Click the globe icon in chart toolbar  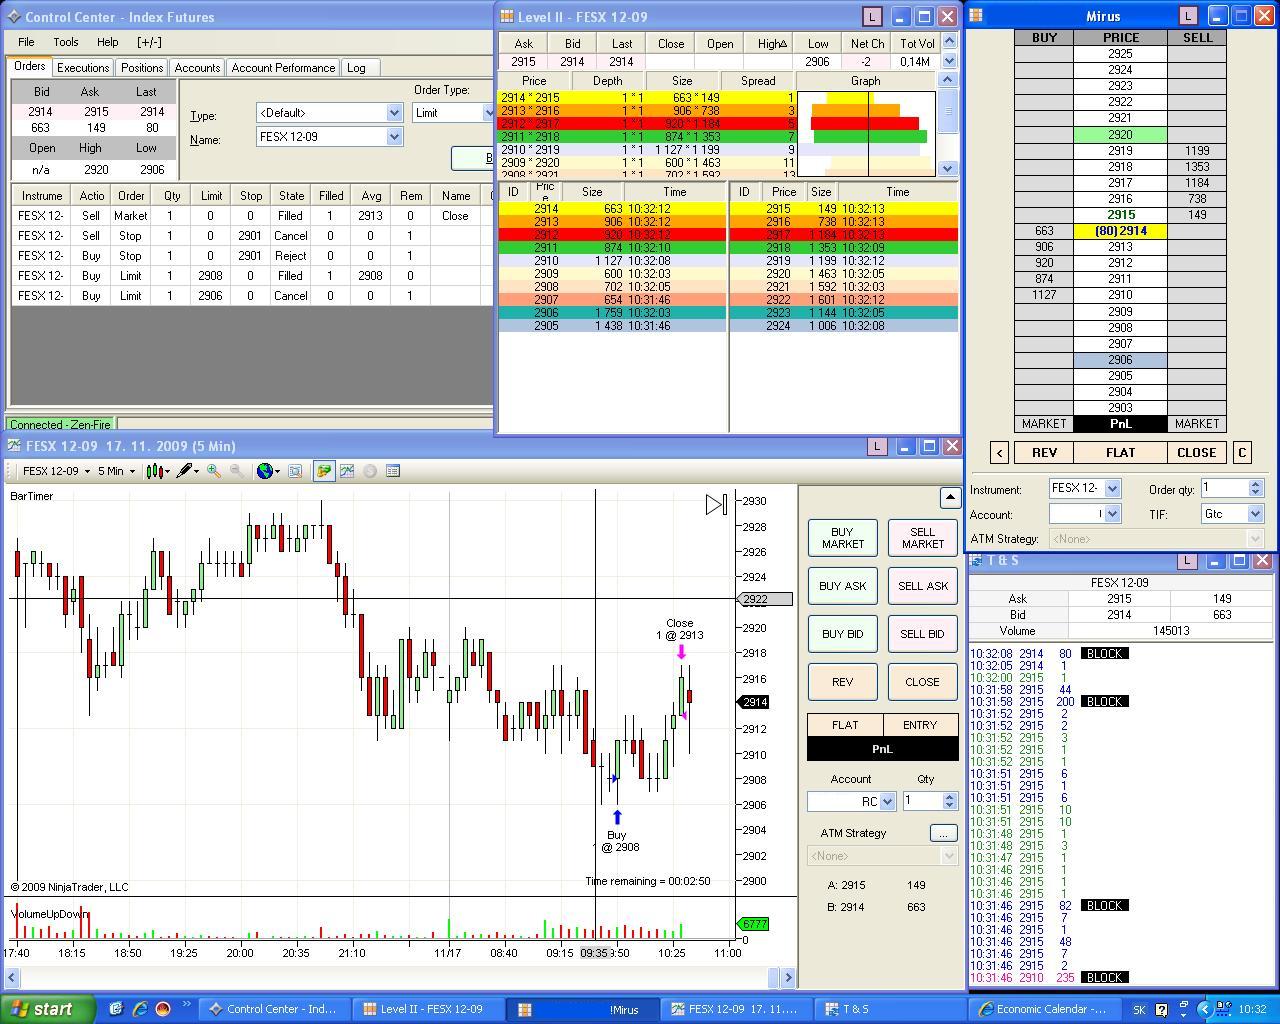(x=265, y=471)
